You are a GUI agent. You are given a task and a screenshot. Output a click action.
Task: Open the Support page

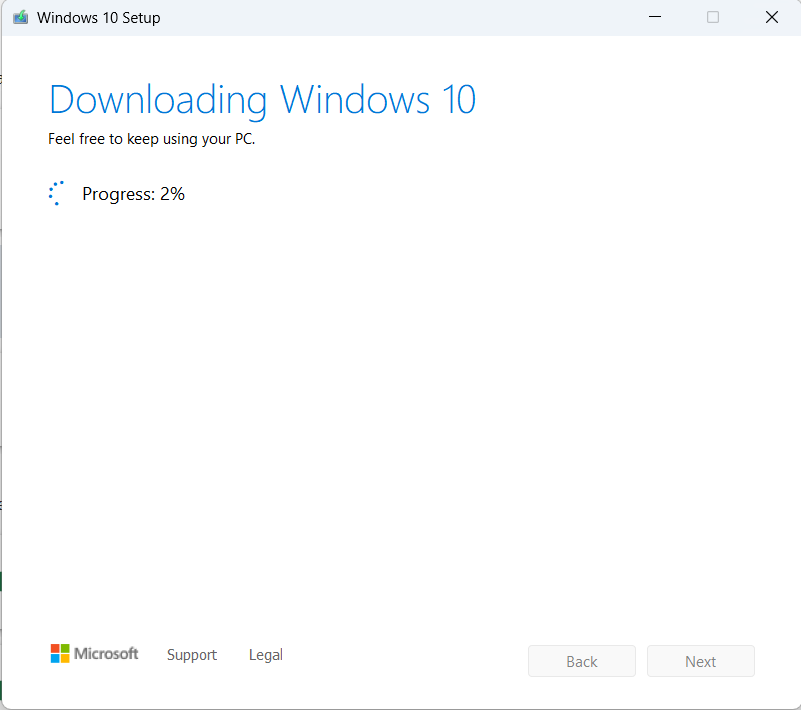click(192, 655)
